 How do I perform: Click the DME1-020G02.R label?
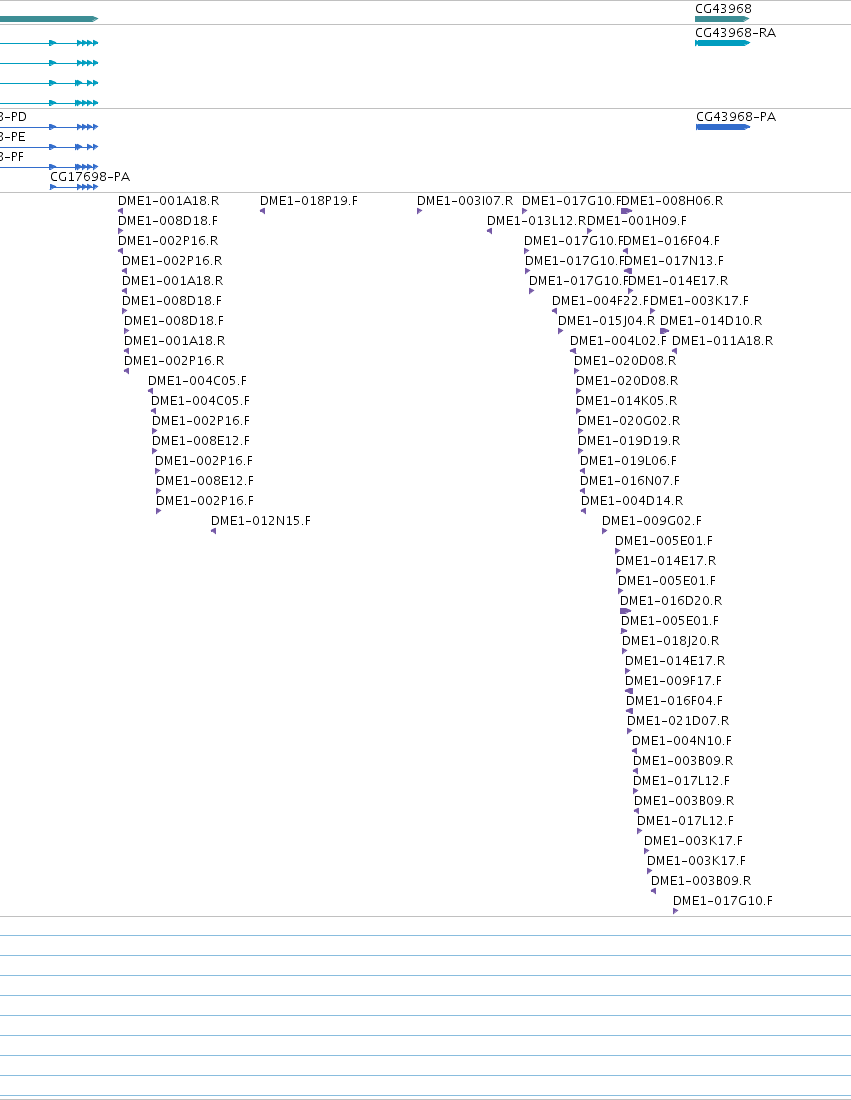[629, 421]
